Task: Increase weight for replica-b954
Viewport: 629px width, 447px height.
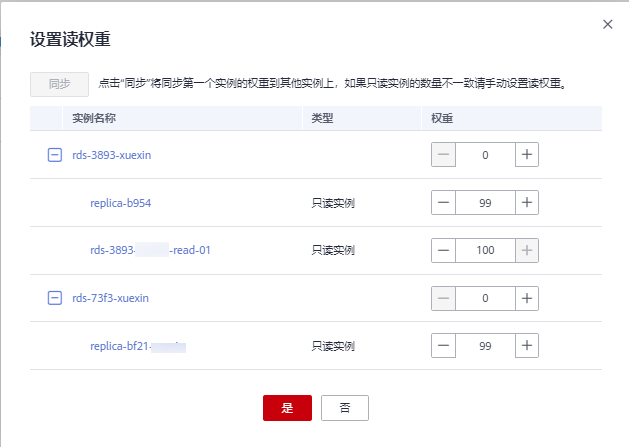Action: click(x=527, y=203)
